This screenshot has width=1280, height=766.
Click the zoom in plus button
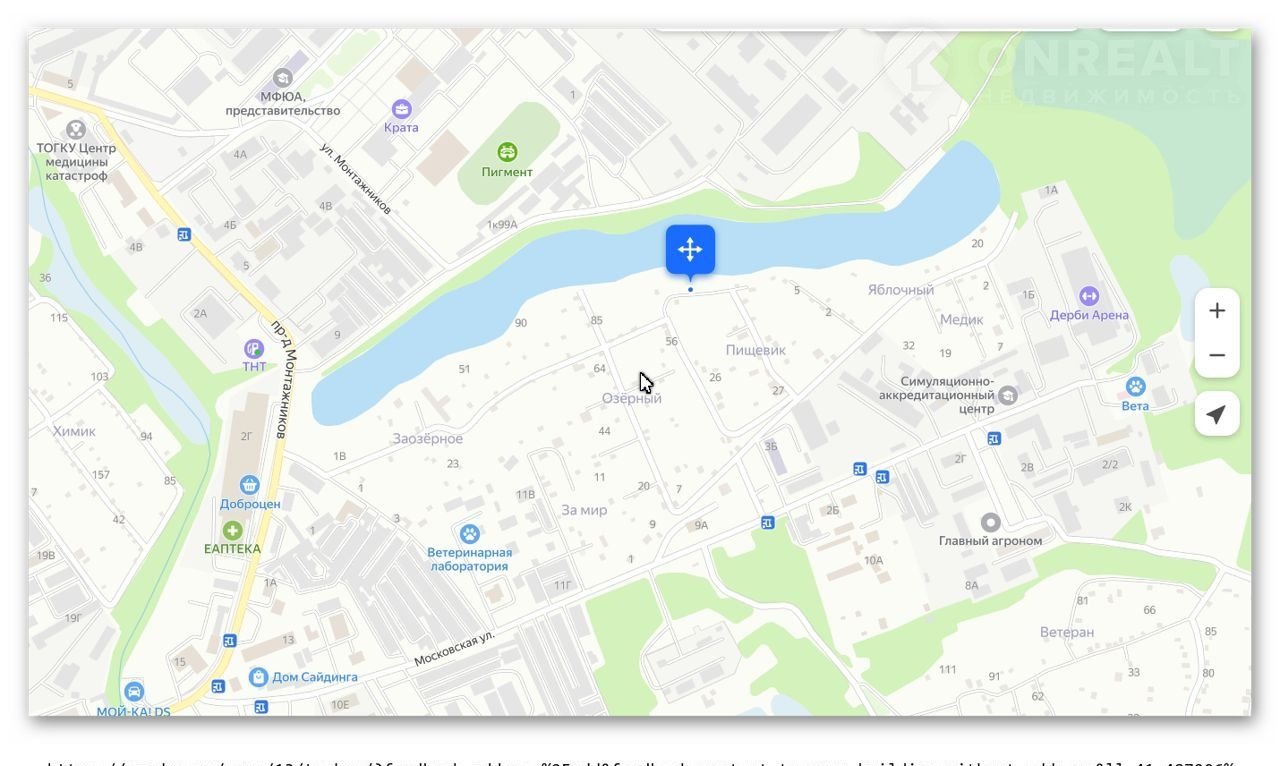1216,311
